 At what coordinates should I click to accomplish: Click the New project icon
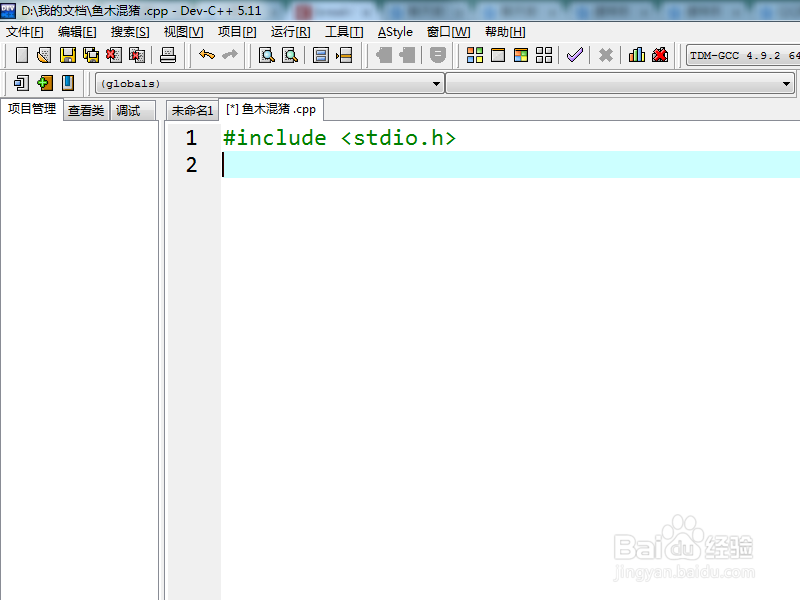pos(21,83)
